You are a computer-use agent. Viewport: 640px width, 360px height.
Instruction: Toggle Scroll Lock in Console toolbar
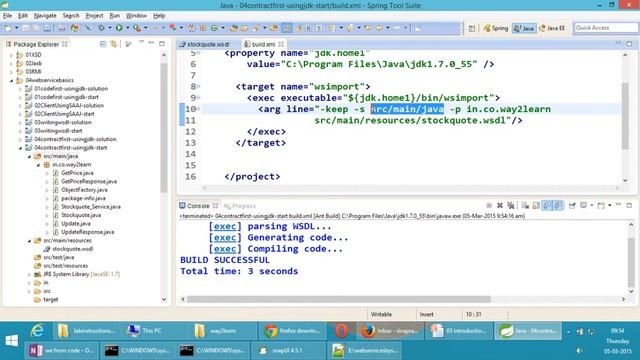(x=536, y=205)
